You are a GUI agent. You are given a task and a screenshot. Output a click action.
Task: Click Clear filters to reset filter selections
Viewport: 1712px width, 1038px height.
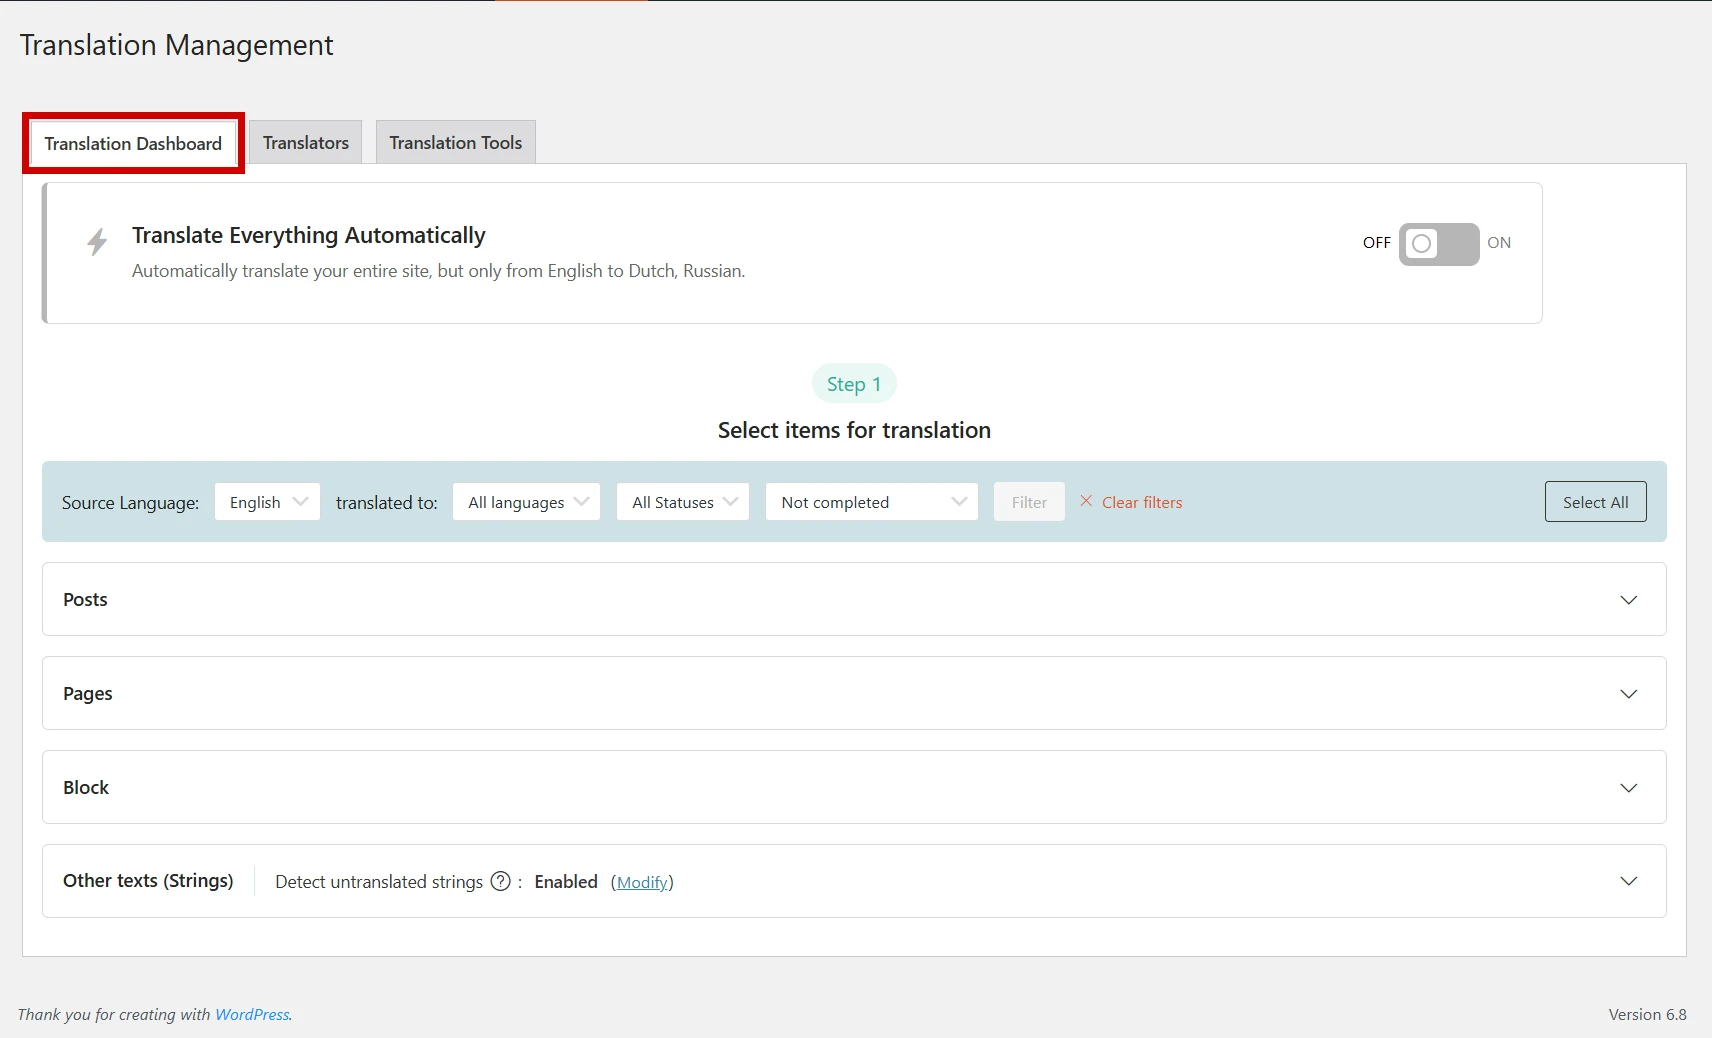click(1141, 502)
